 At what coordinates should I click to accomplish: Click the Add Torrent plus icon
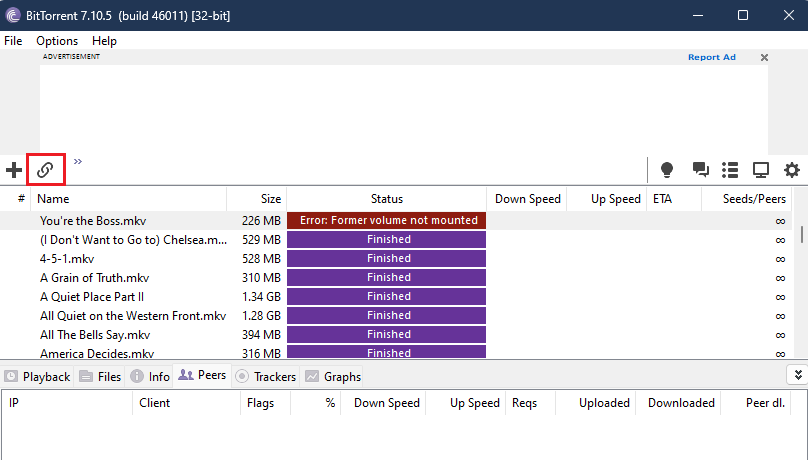pyautogui.click(x=14, y=169)
